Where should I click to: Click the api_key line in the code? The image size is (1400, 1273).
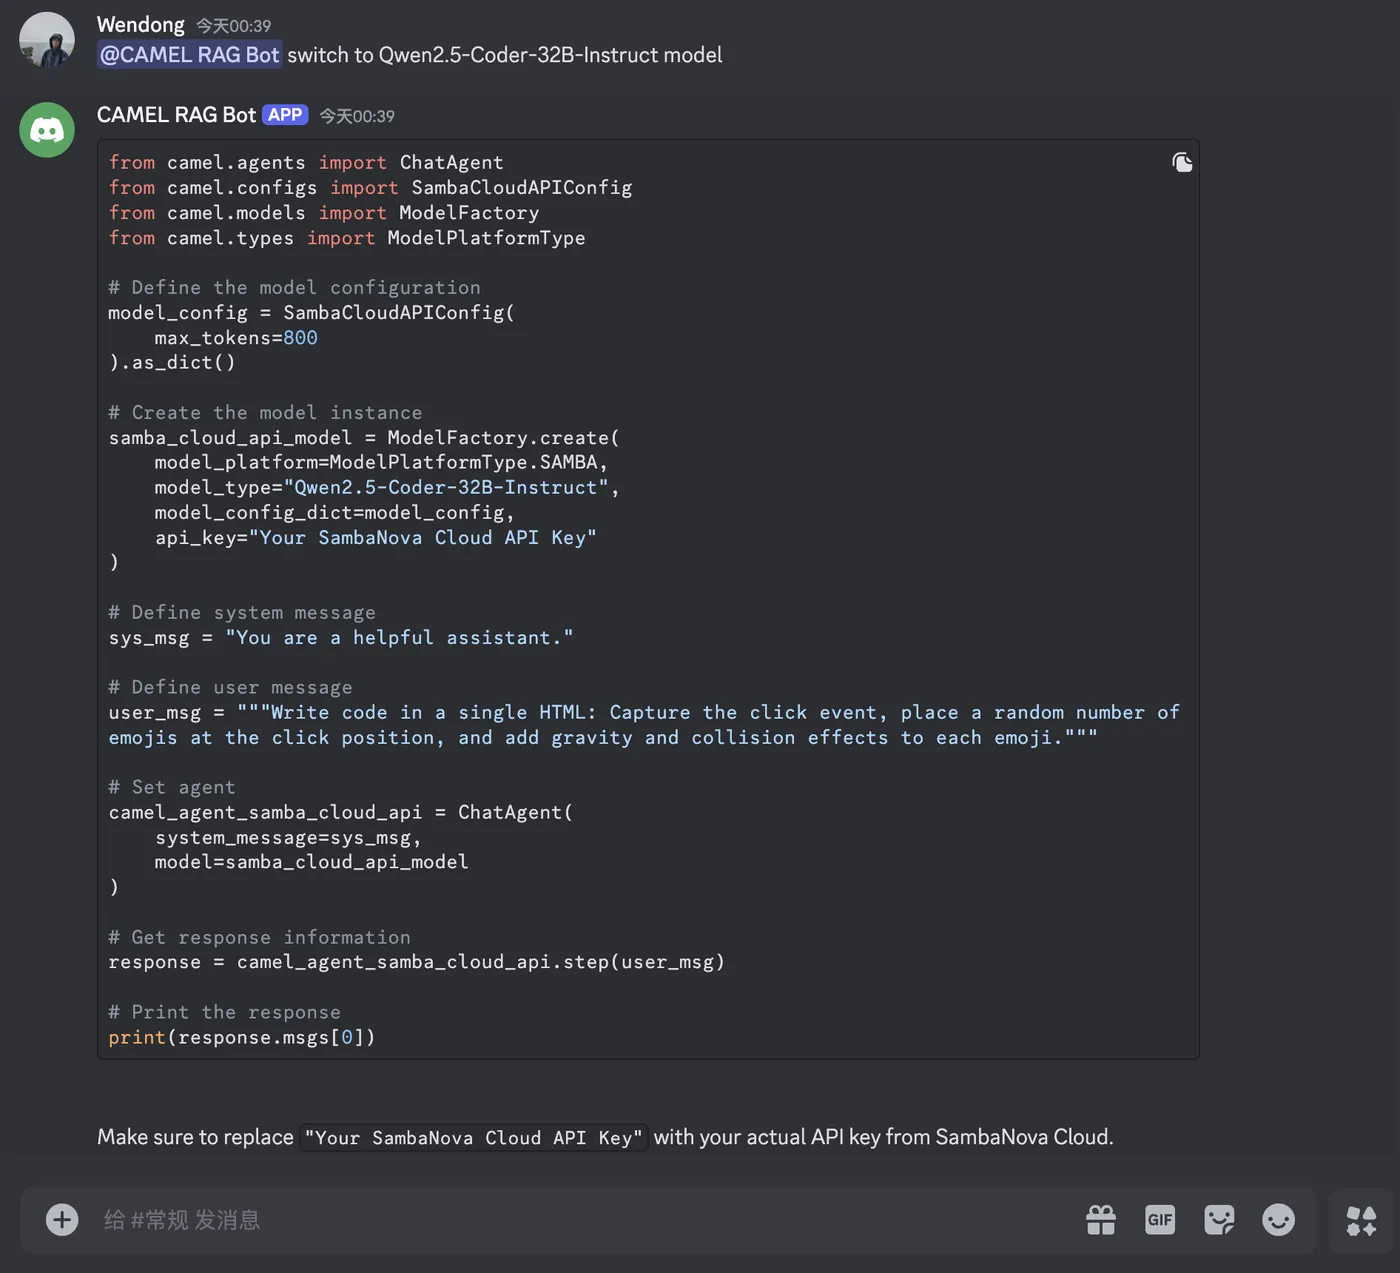375,537
